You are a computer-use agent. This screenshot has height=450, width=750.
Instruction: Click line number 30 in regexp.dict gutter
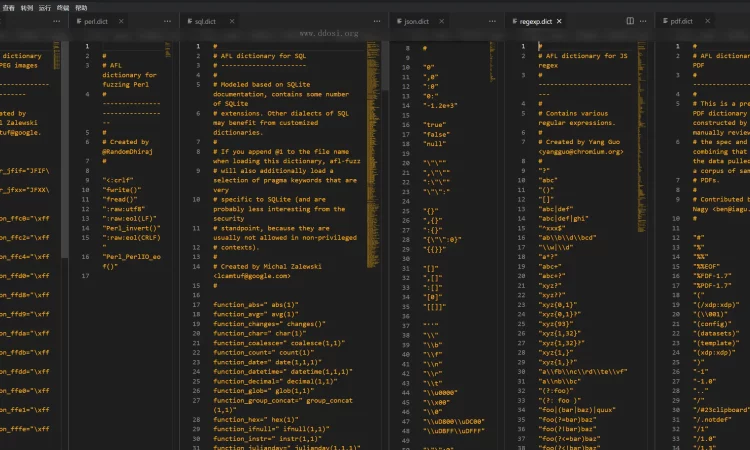coord(521,372)
